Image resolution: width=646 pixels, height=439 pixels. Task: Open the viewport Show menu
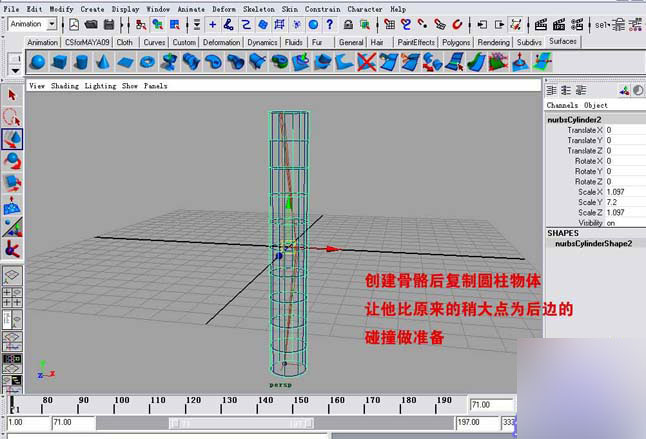click(x=130, y=86)
